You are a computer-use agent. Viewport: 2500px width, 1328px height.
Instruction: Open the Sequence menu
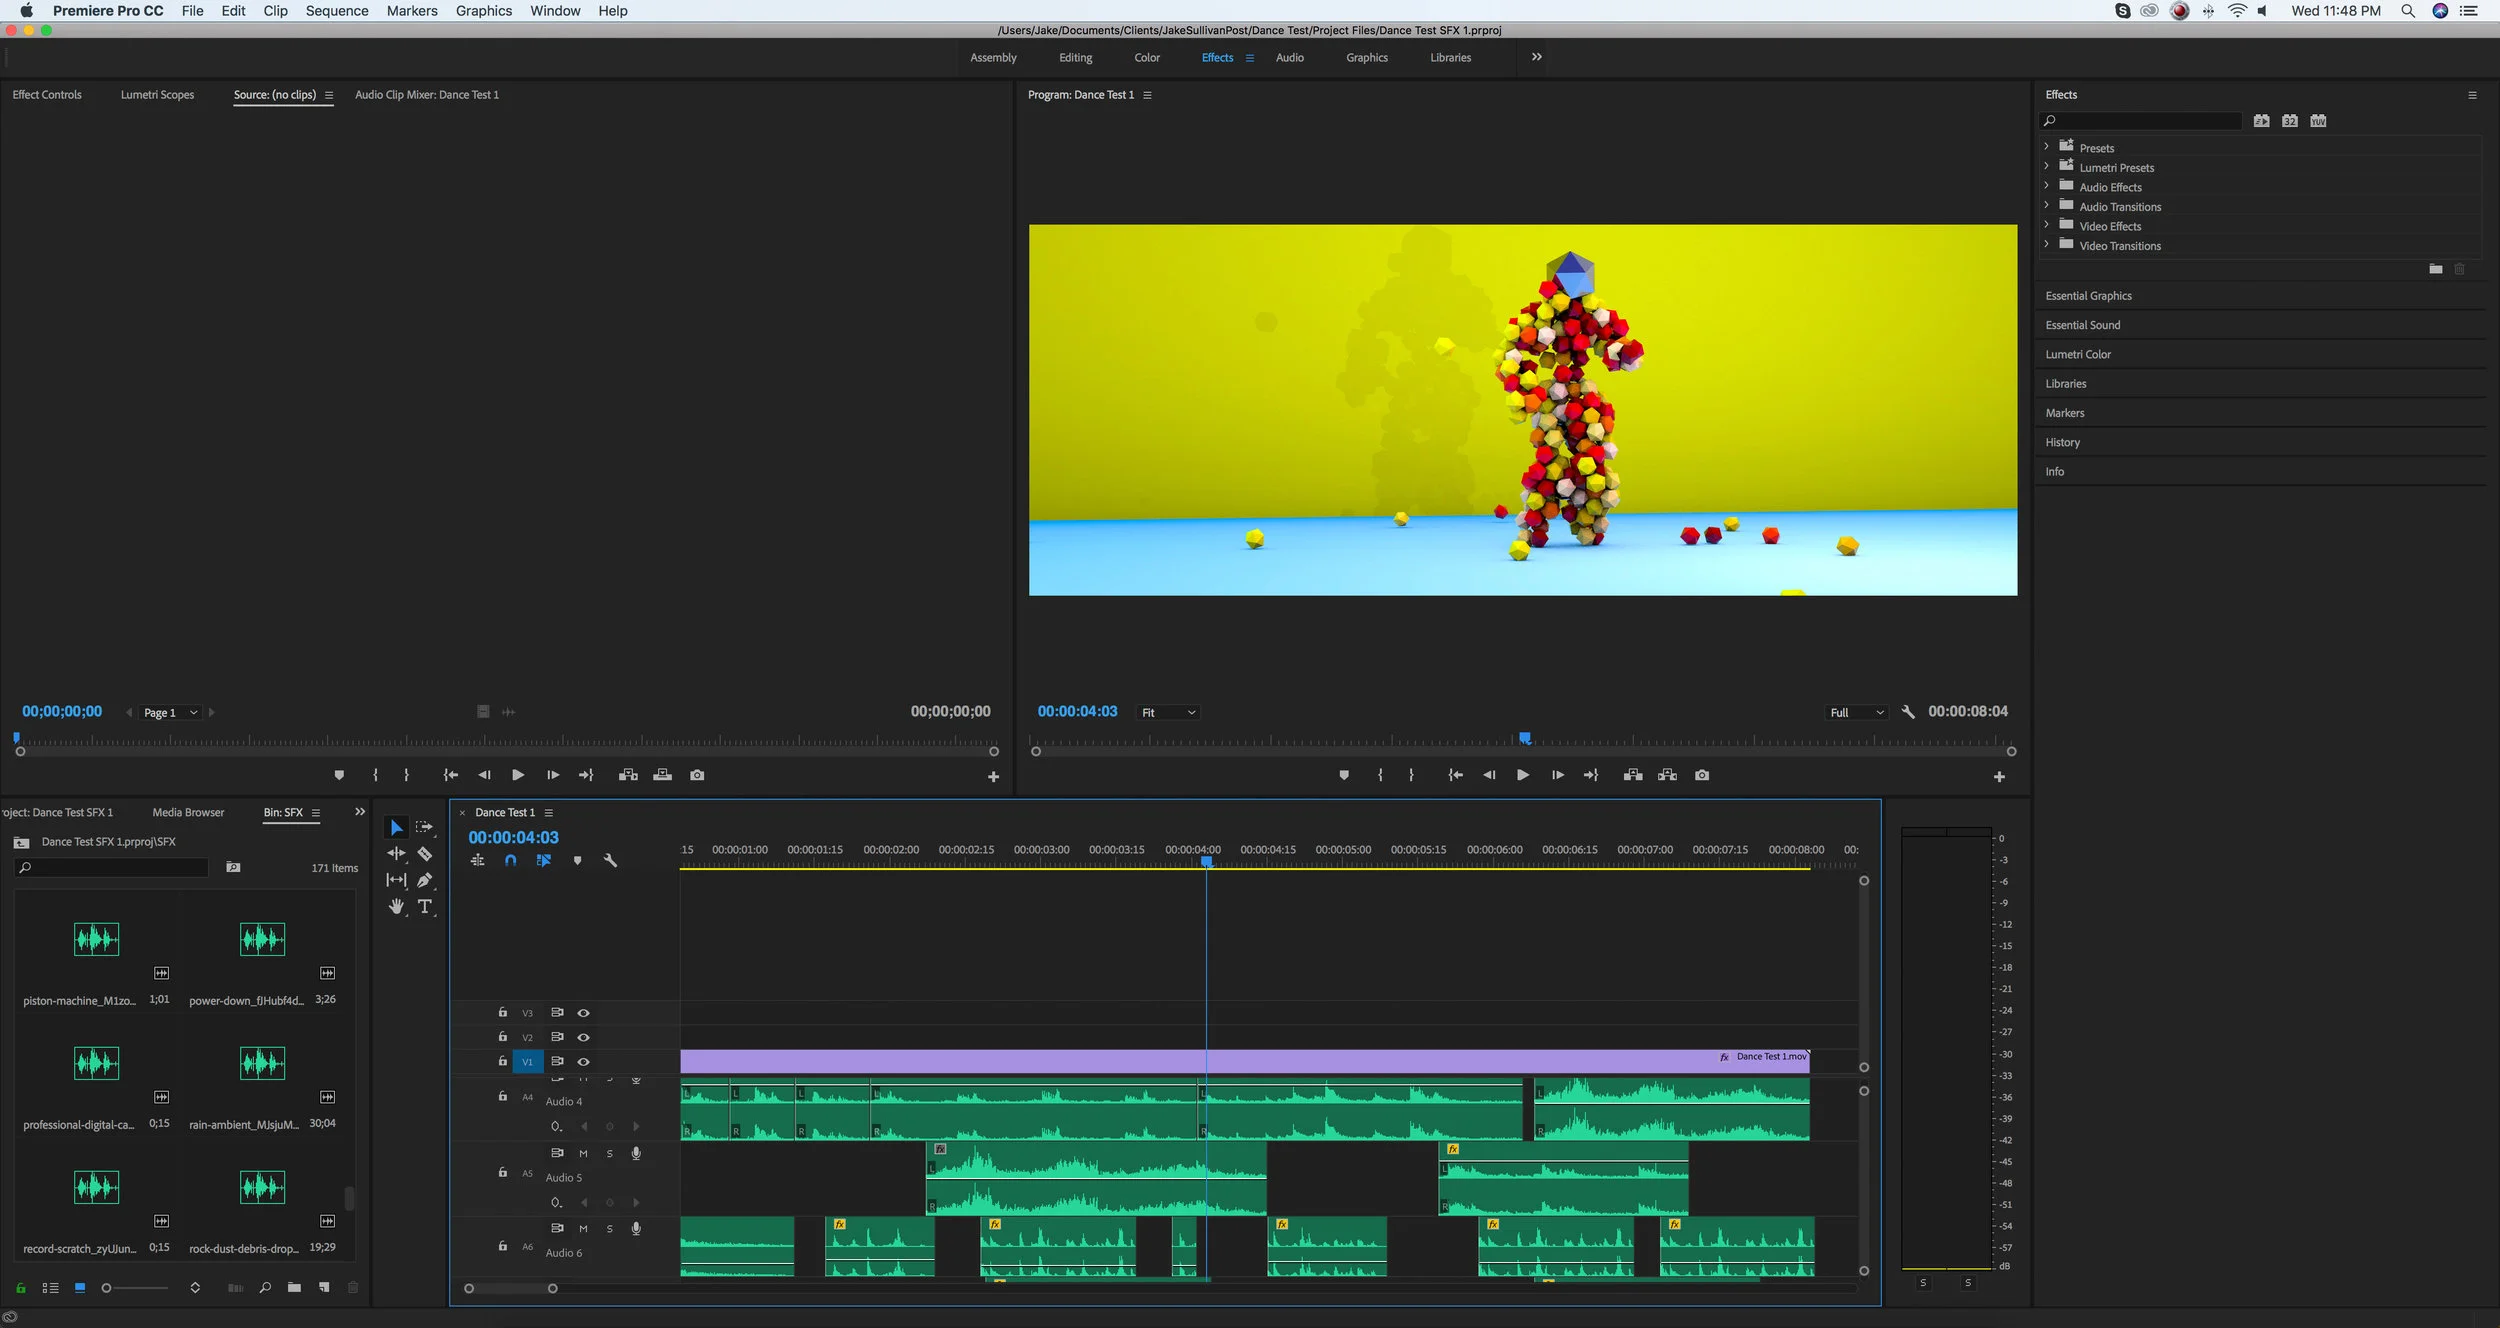pos(337,11)
